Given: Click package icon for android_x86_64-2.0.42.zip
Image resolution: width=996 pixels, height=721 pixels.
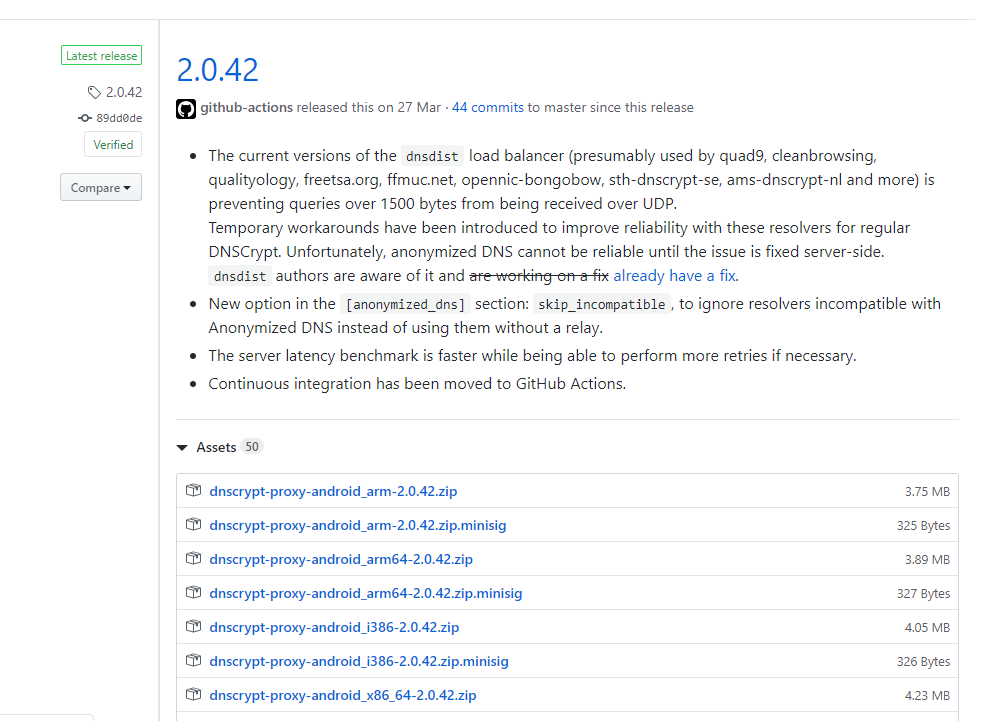Looking at the screenshot, I should (194, 695).
